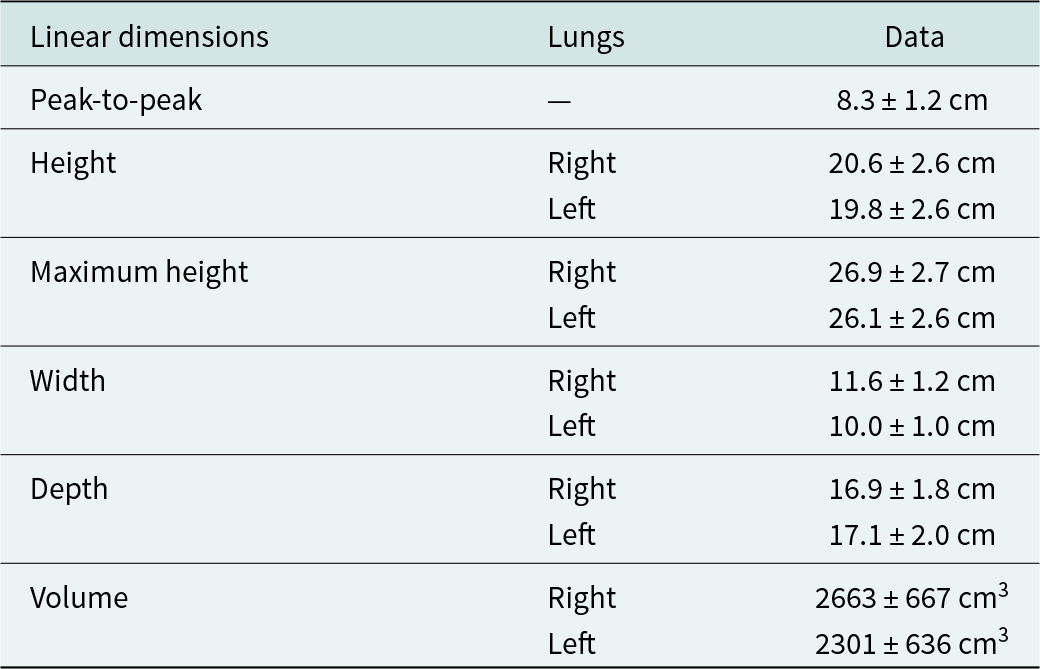
Task: Click the 26.9 ± 2.7 cm value
Action: [912, 273]
